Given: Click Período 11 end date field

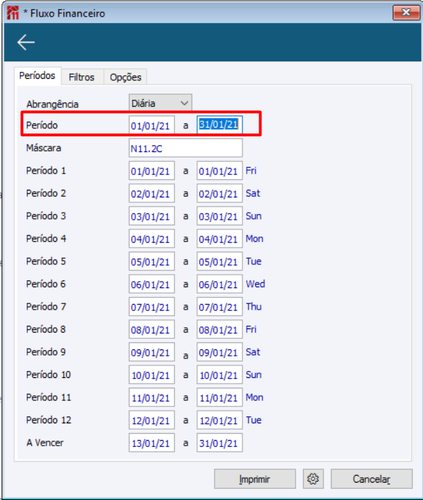Looking at the screenshot, I should [x=219, y=398].
